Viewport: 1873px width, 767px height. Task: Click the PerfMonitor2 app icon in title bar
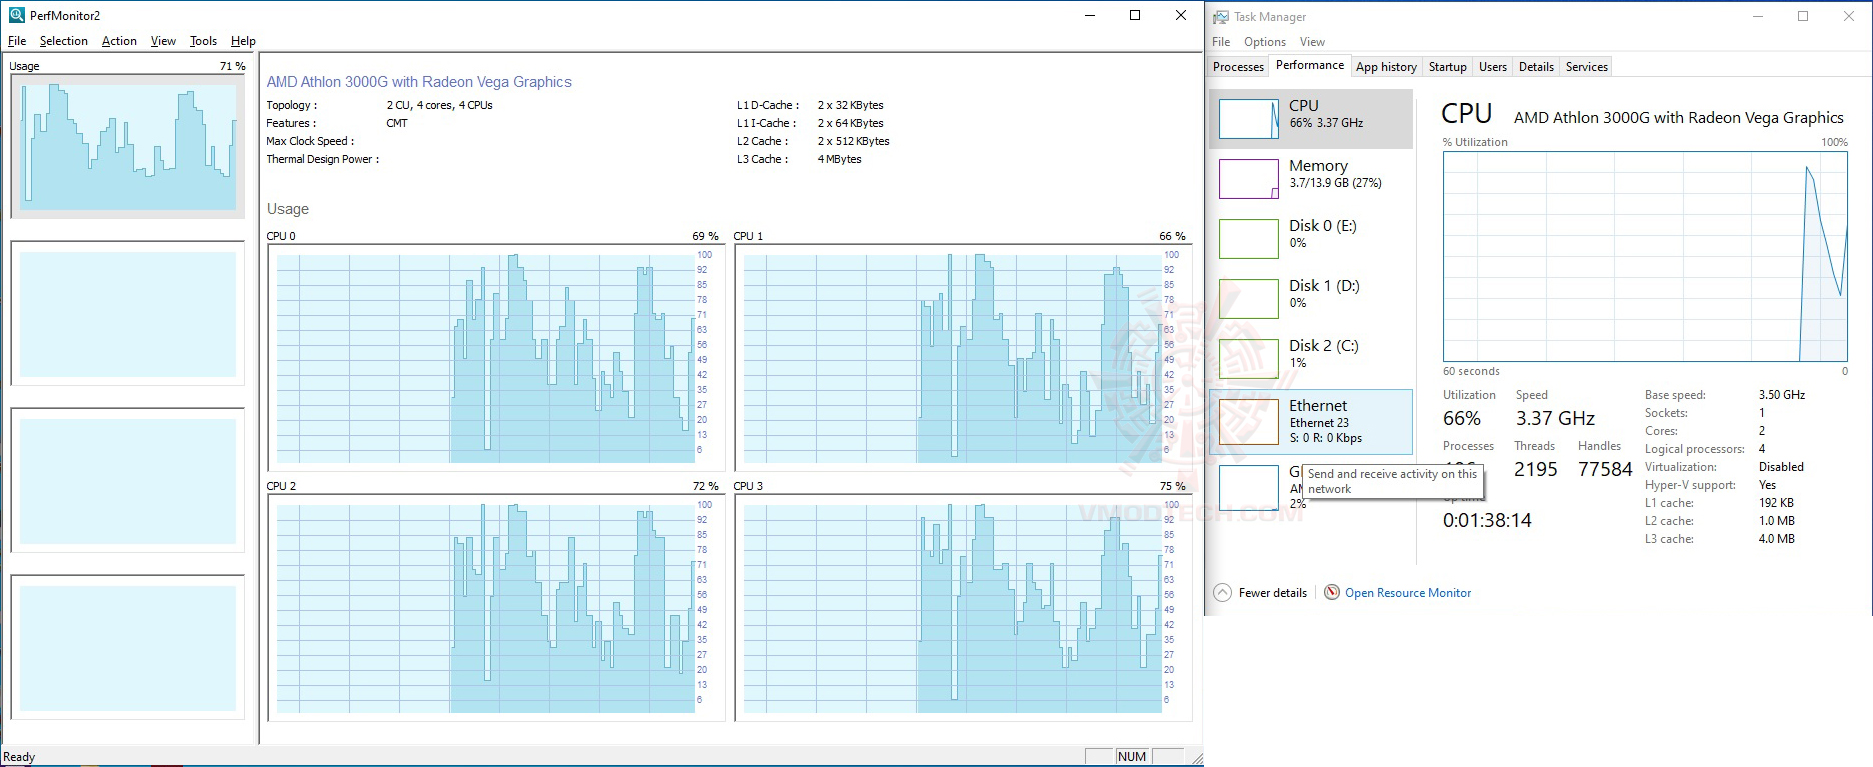[x=16, y=15]
